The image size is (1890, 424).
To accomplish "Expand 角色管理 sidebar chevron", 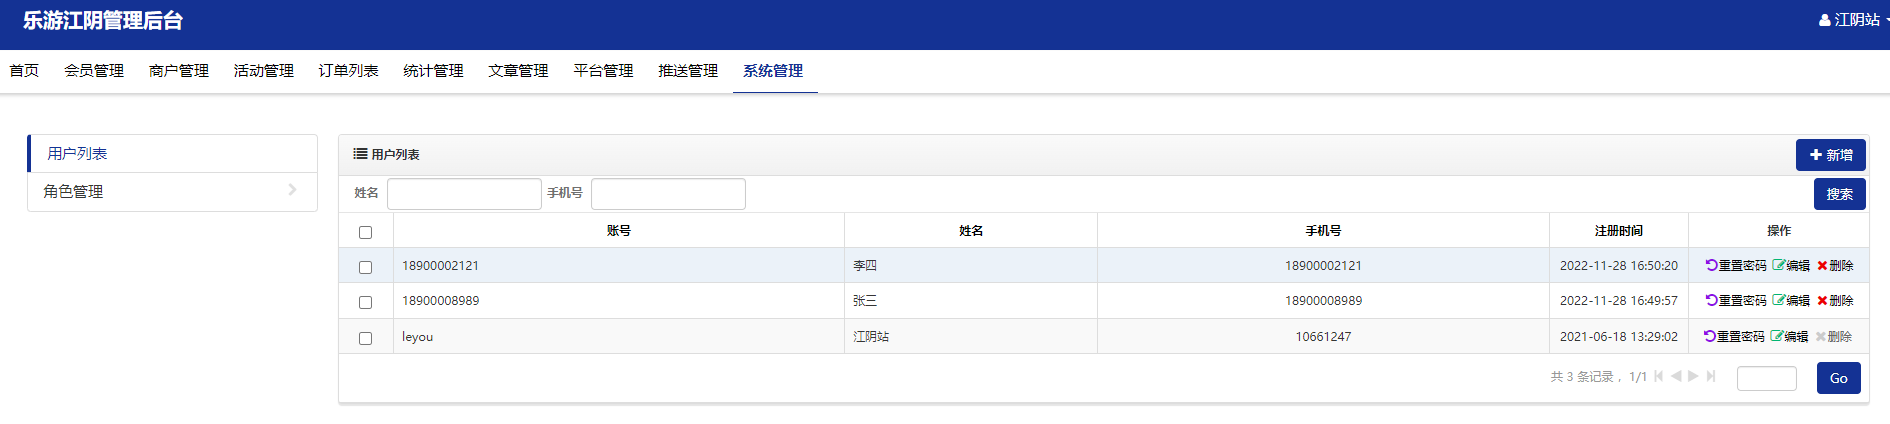I will [x=292, y=190].
